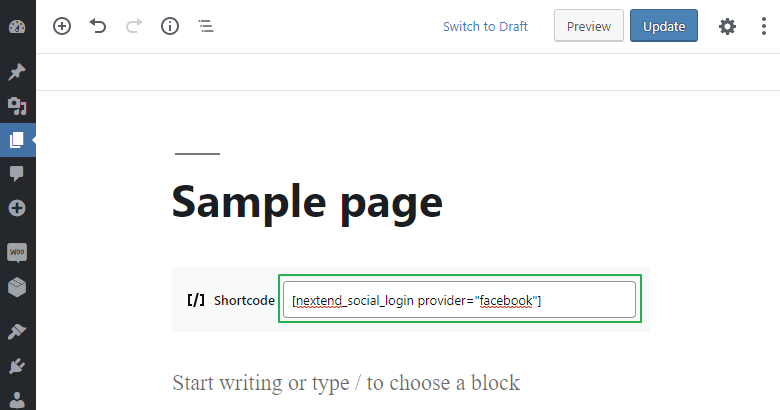Click the Redo arrow icon
This screenshot has width=780, height=410.
coord(134,26)
